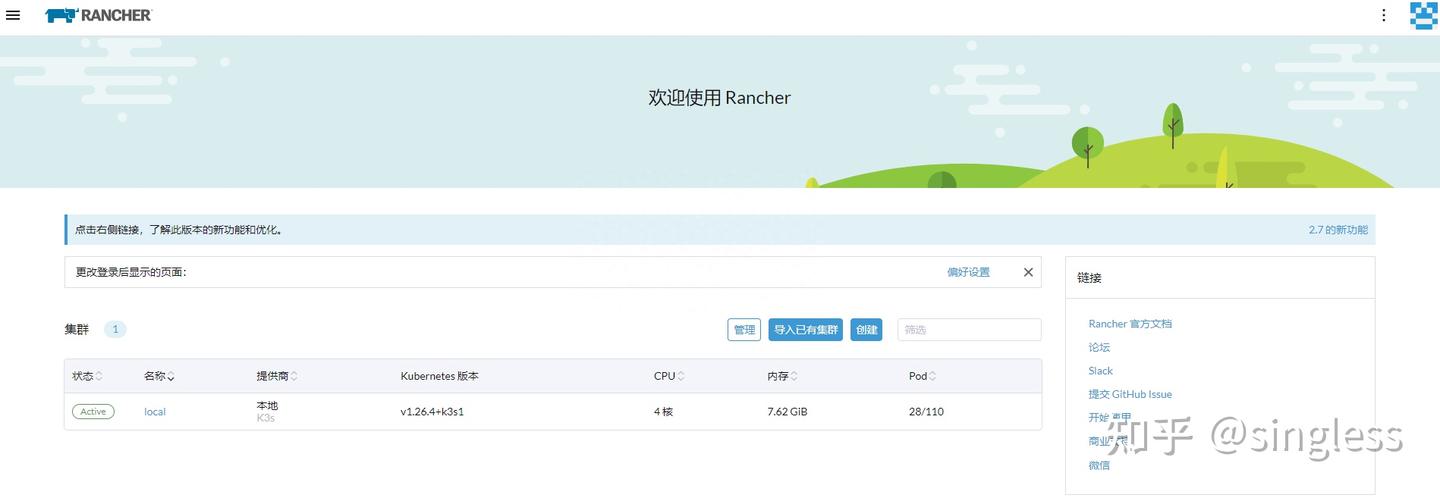Sort clusters by Pod column

coord(923,377)
